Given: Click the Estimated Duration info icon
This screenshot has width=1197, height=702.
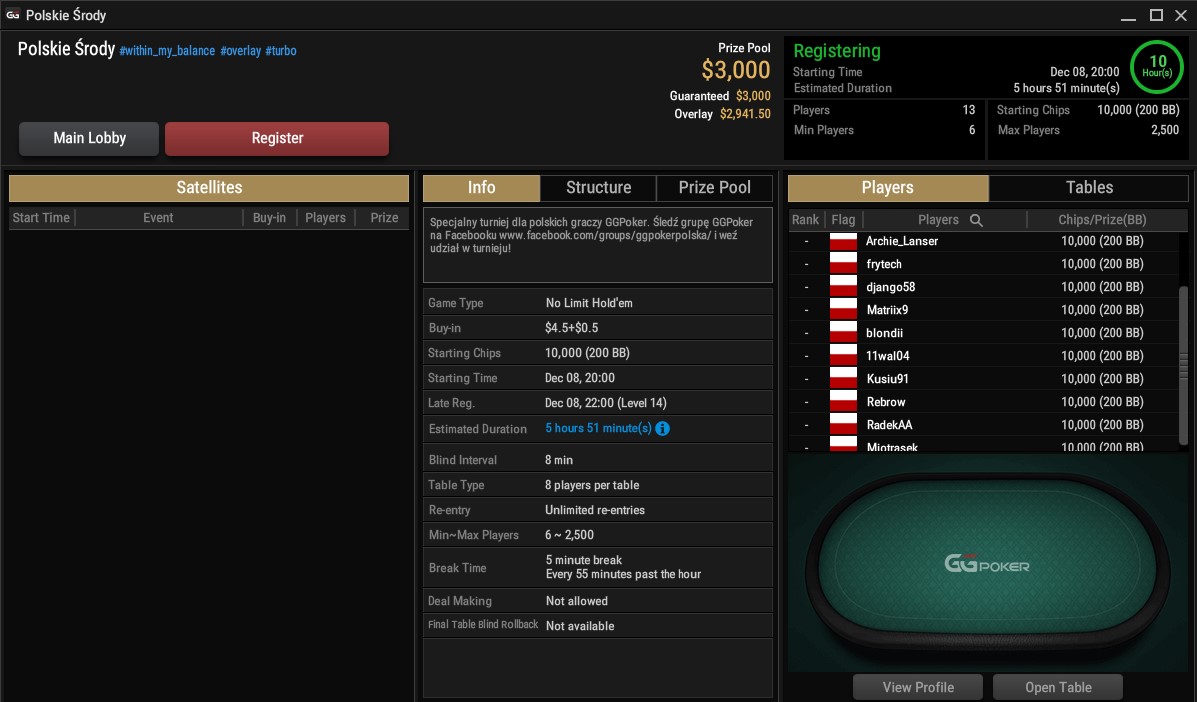Looking at the screenshot, I should click(x=663, y=429).
